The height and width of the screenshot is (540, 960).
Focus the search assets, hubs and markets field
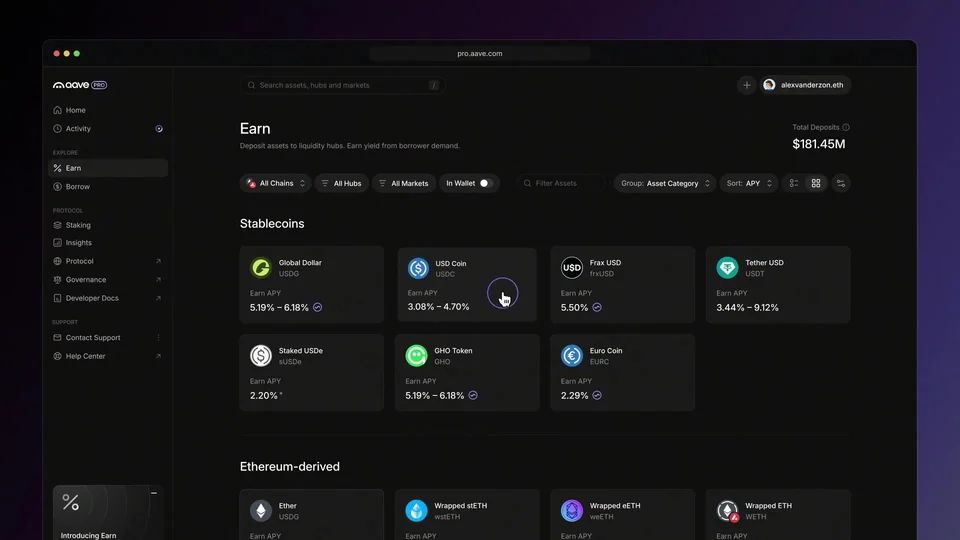343,85
